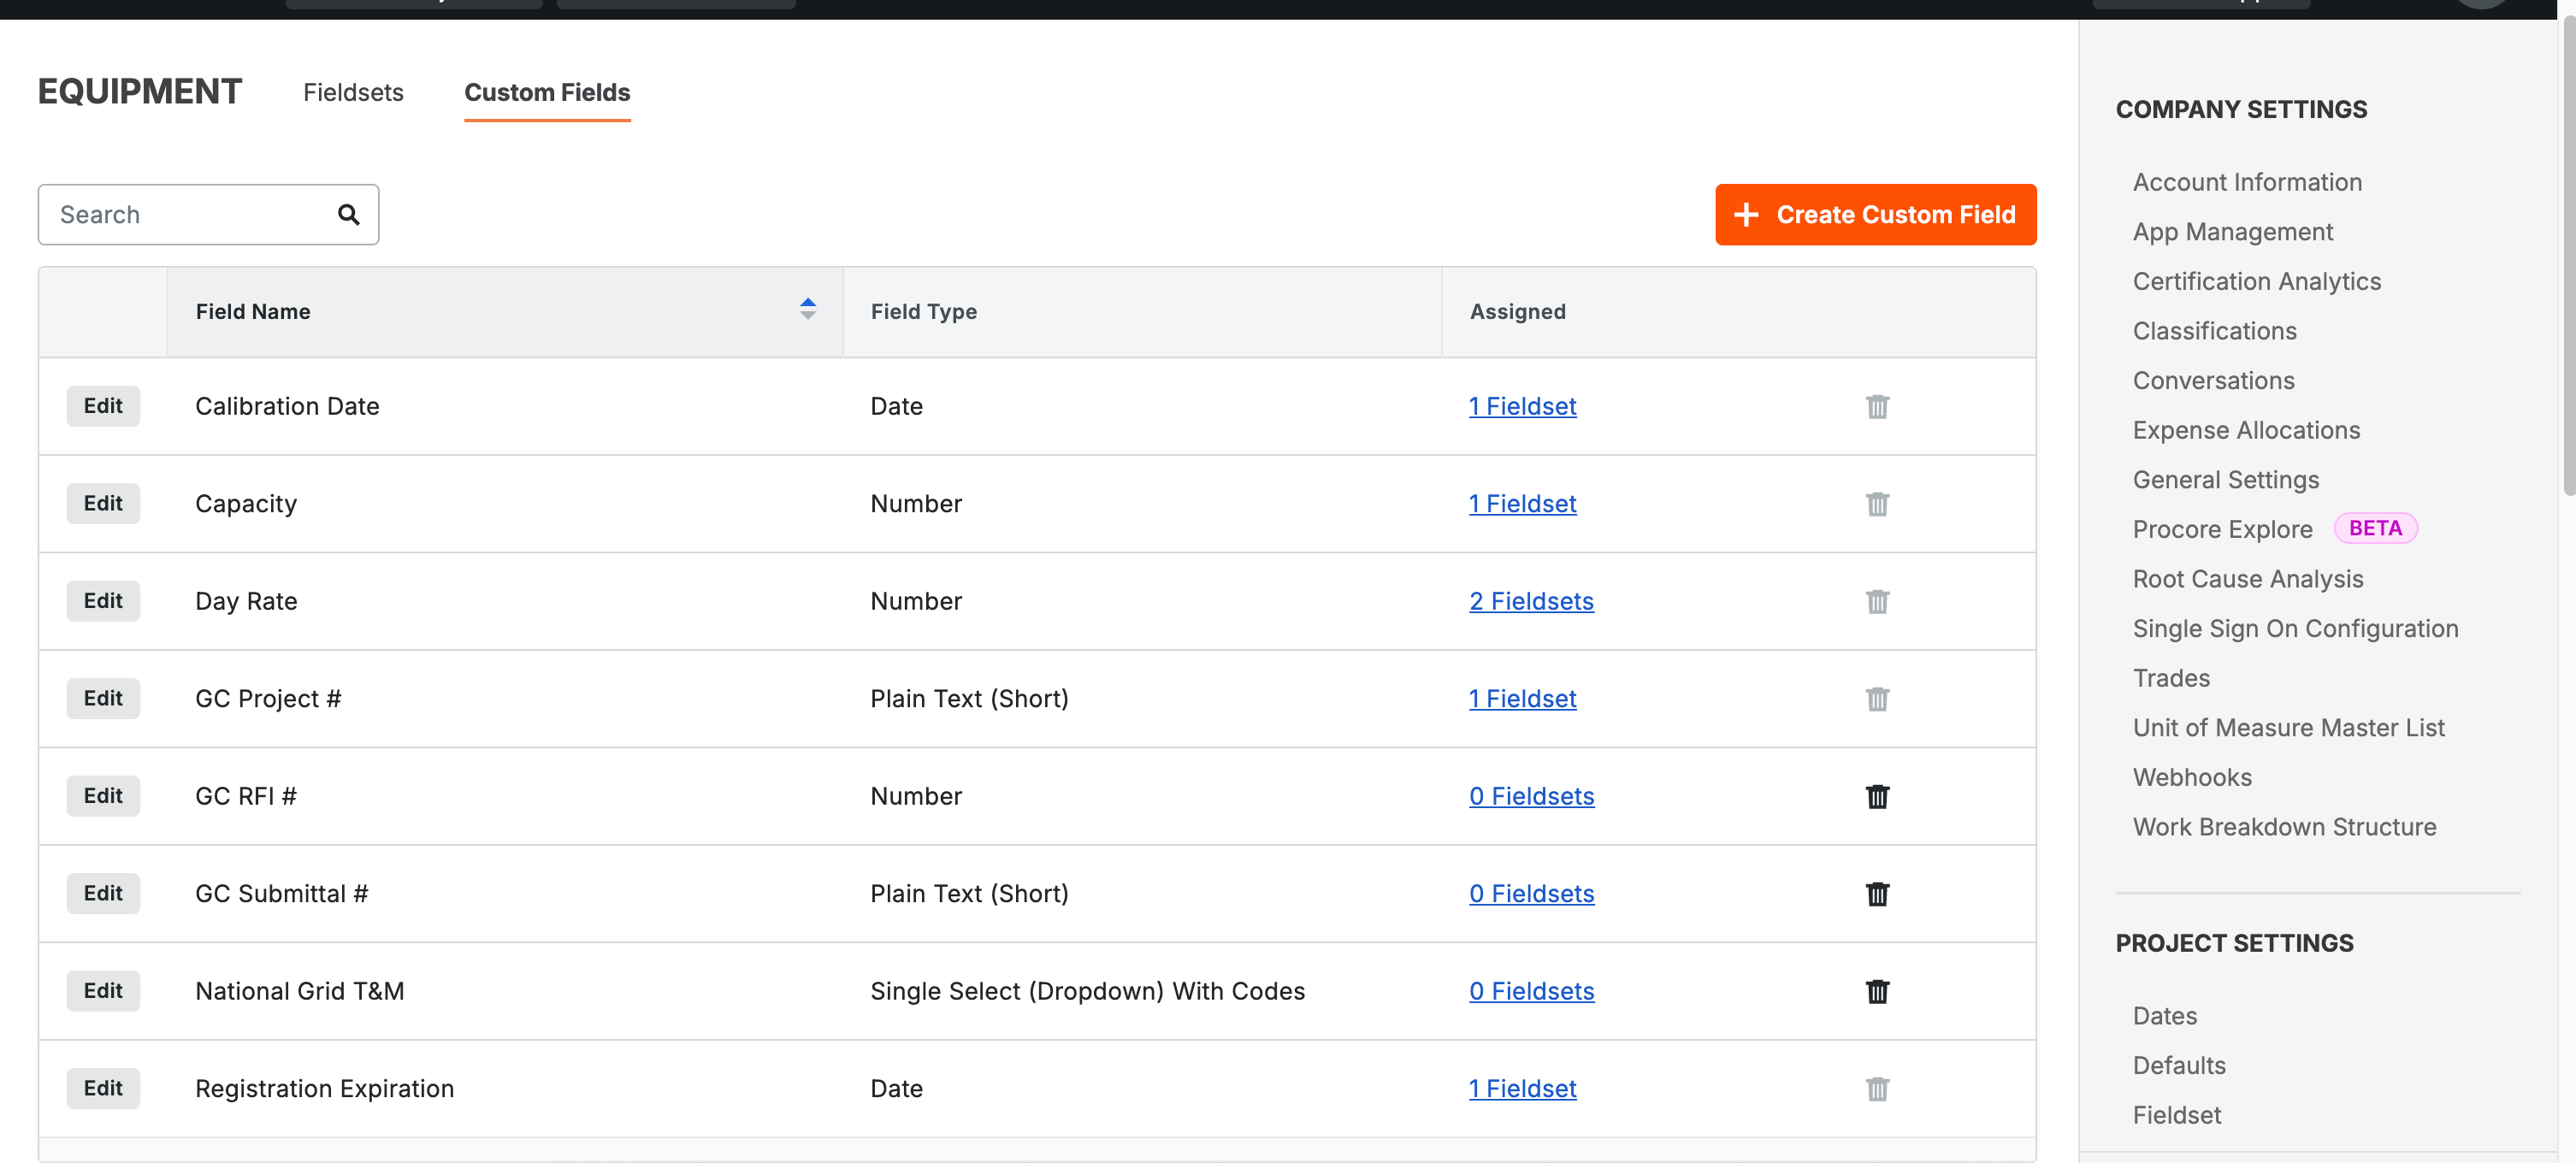This screenshot has height=1163, width=2576.
Task: Click the trash icon for Capacity
Action: [1877, 503]
